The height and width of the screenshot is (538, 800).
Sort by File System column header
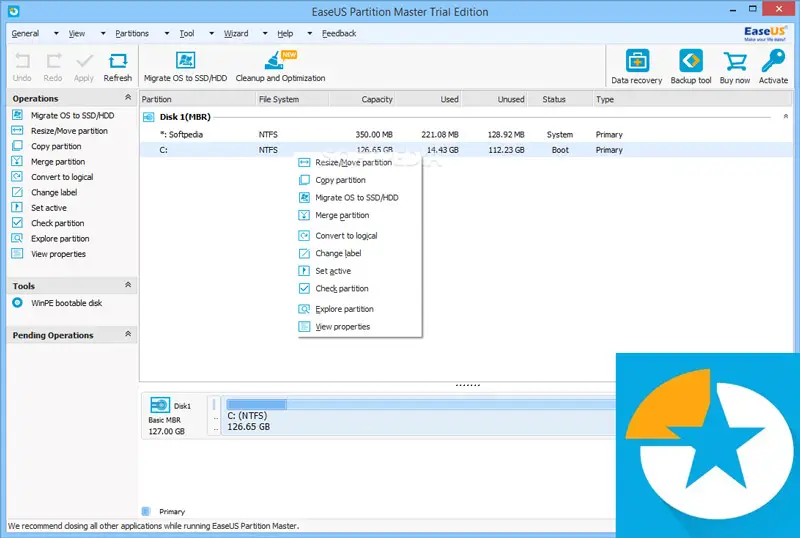coord(292,99)
